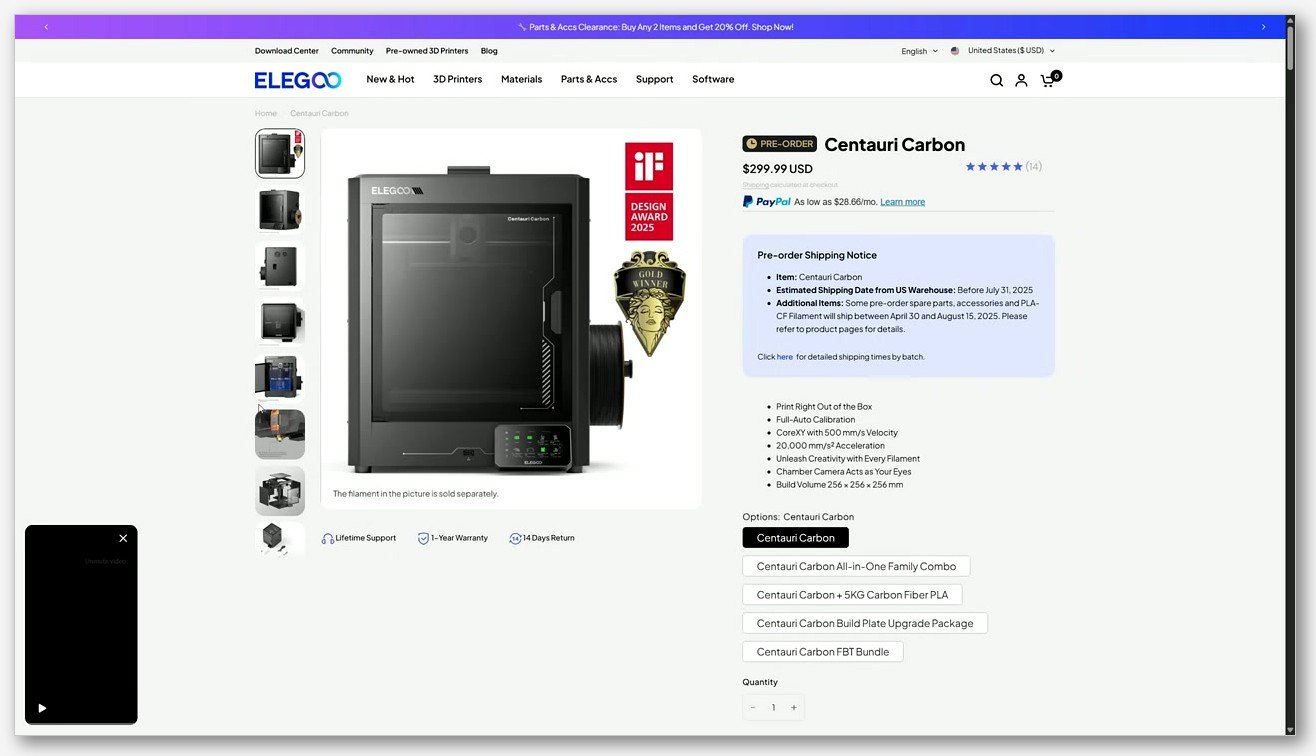Open the shopping cart icon
1316x756 pixels.
tap(1048, 80)
